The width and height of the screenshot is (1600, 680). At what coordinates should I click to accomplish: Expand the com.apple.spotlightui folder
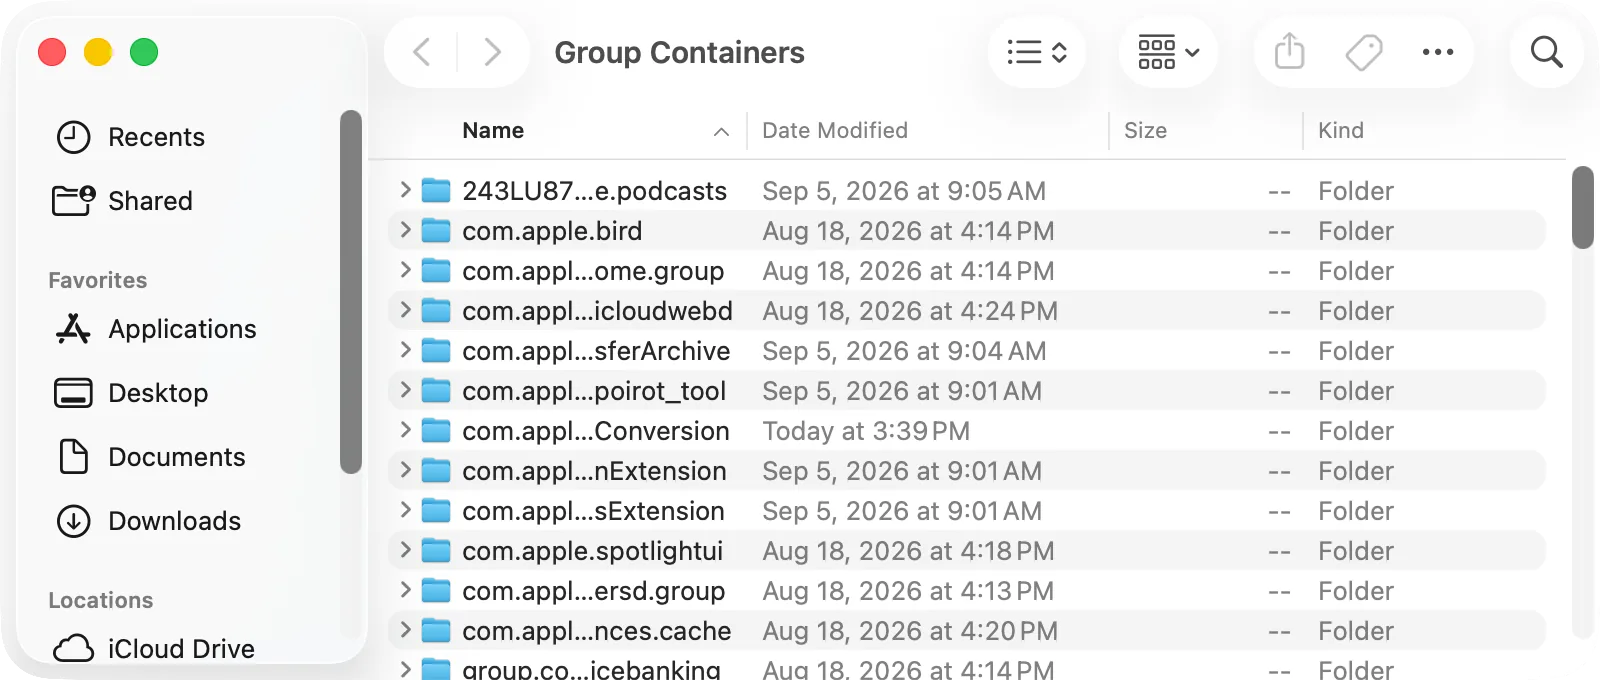(x=405, y=549)
